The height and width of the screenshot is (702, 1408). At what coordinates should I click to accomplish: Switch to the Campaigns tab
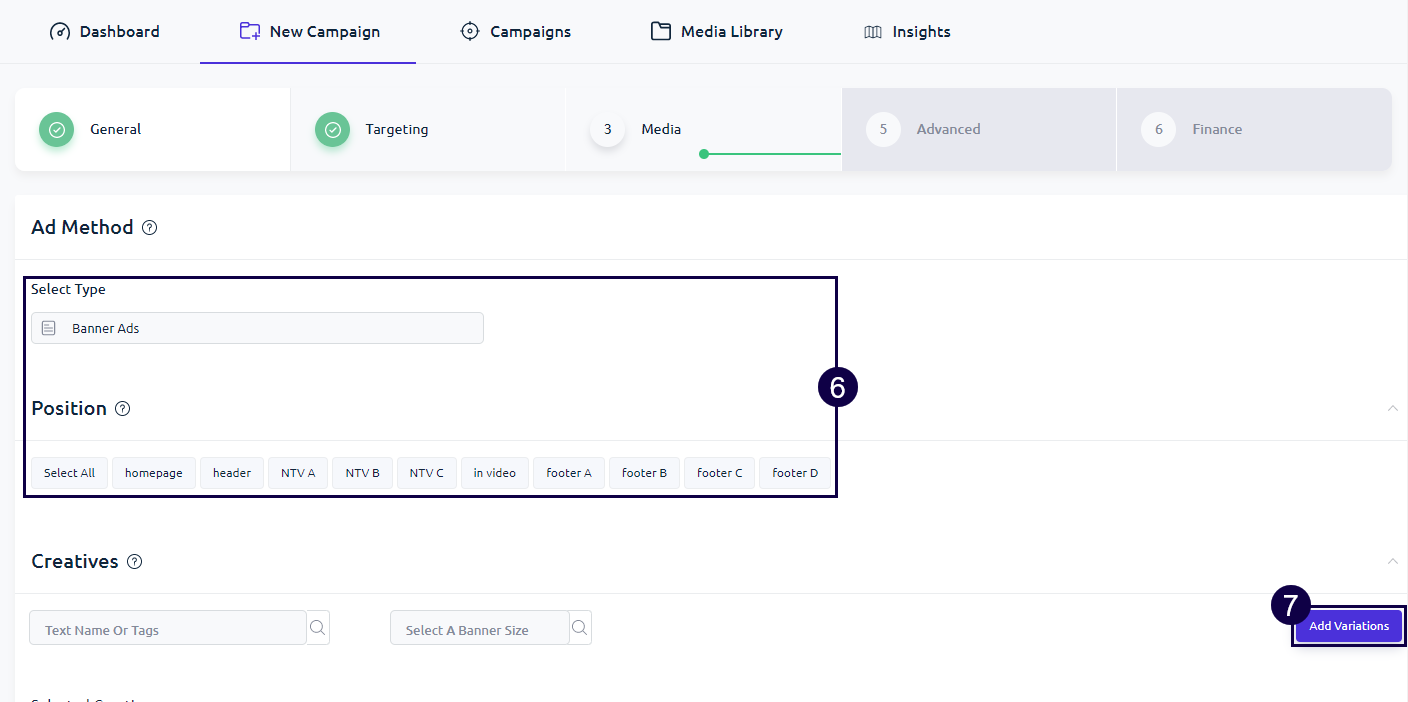click(x=515, y=32)
